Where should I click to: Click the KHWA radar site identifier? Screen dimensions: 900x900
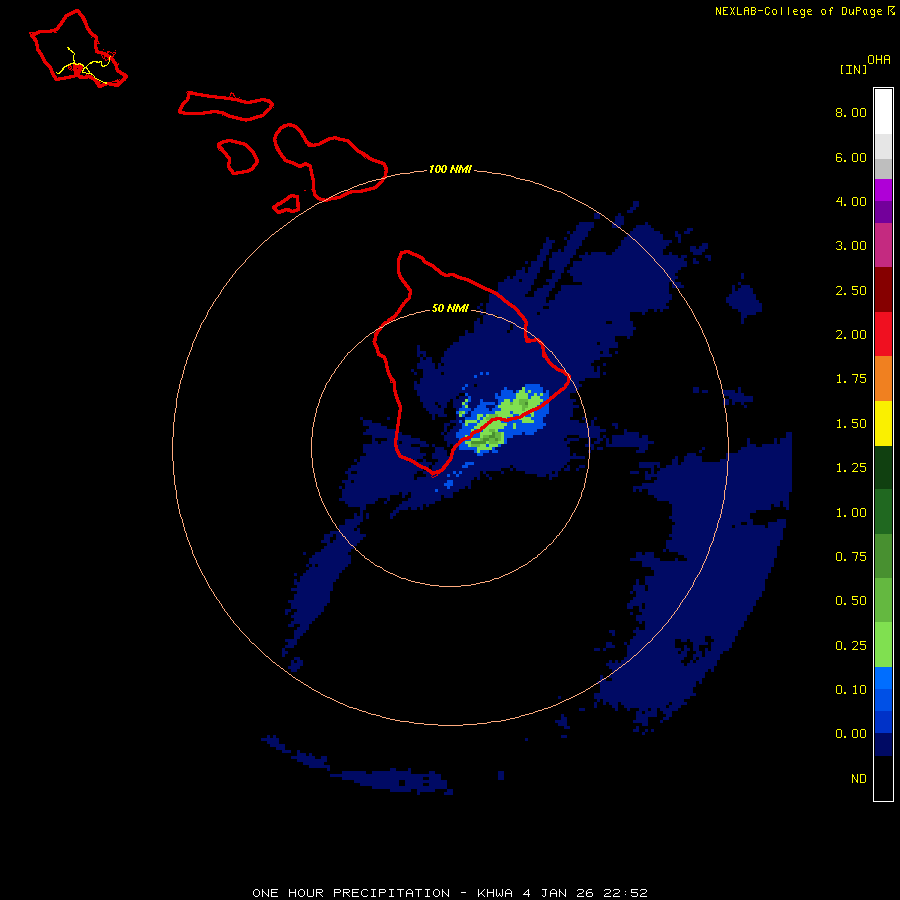(495, 893)
